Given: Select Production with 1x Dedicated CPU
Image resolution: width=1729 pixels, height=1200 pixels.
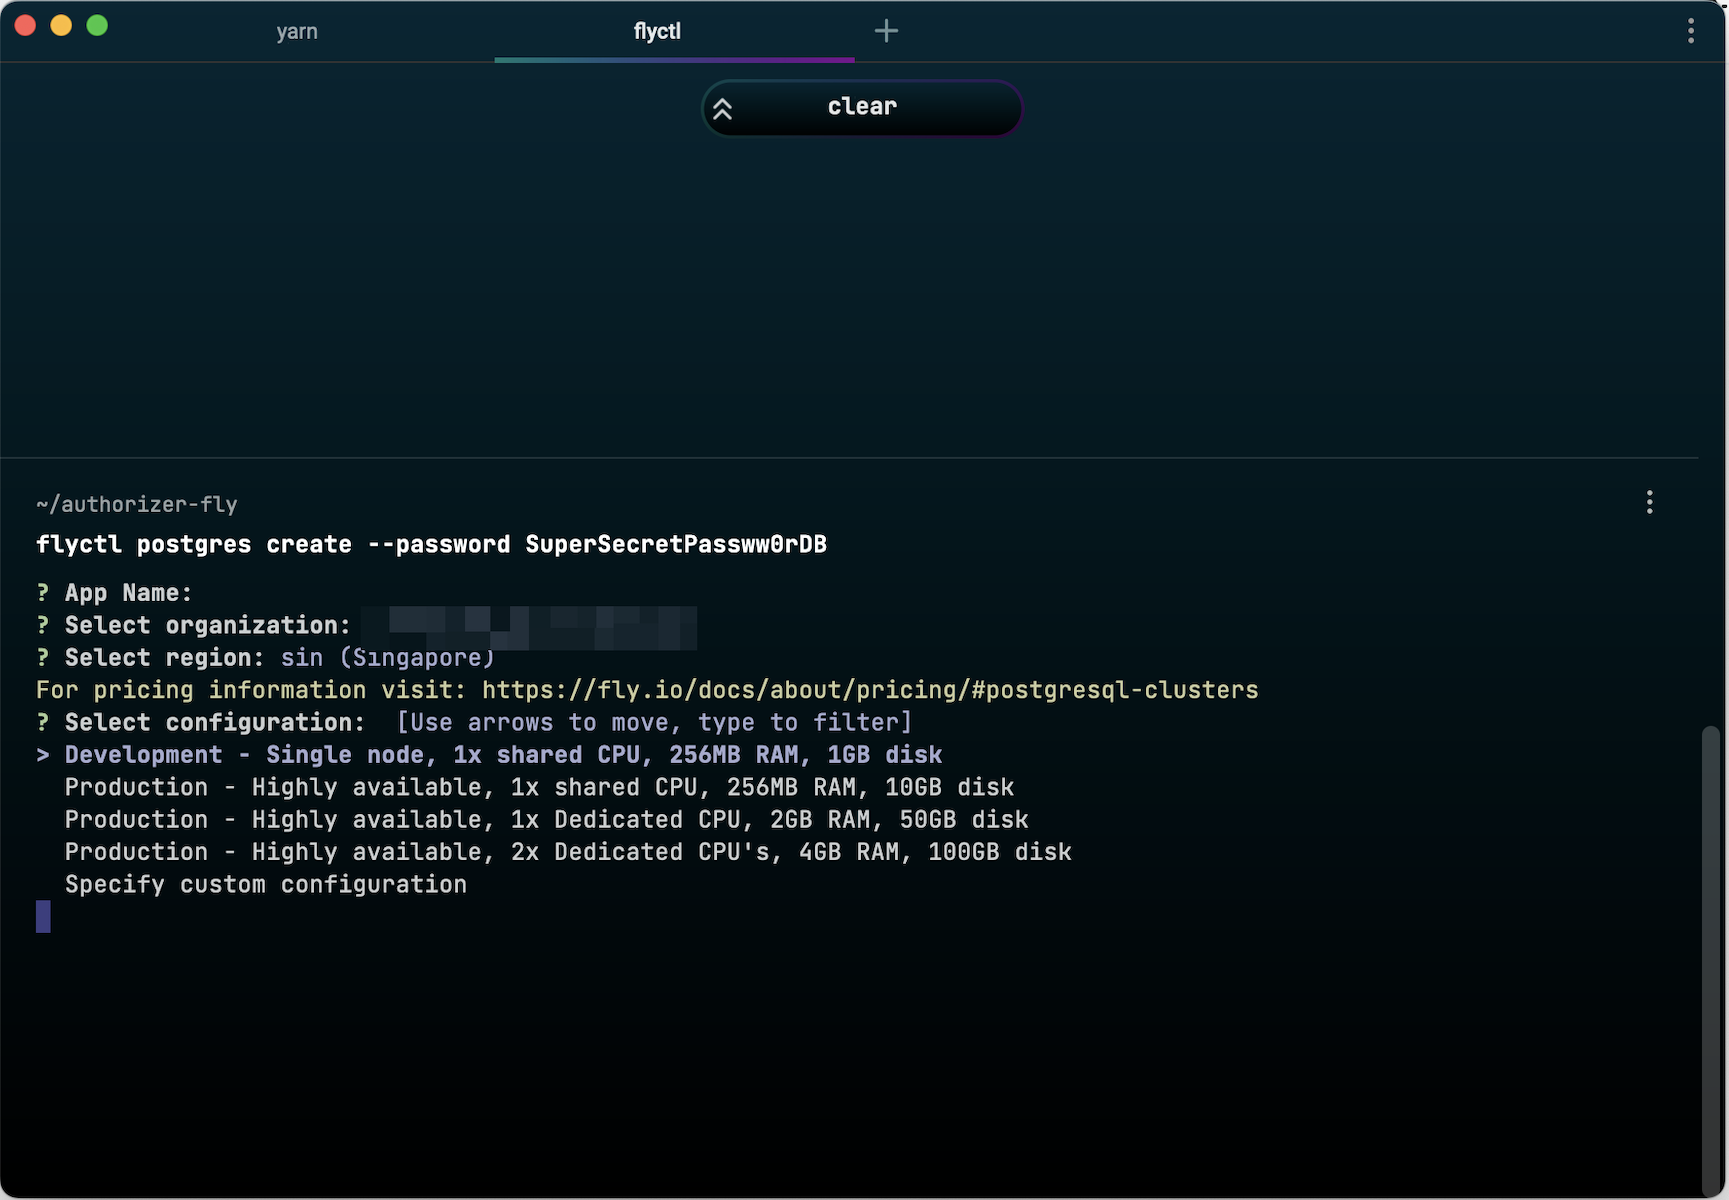Looking at the screenshot, I should [545, 819].
